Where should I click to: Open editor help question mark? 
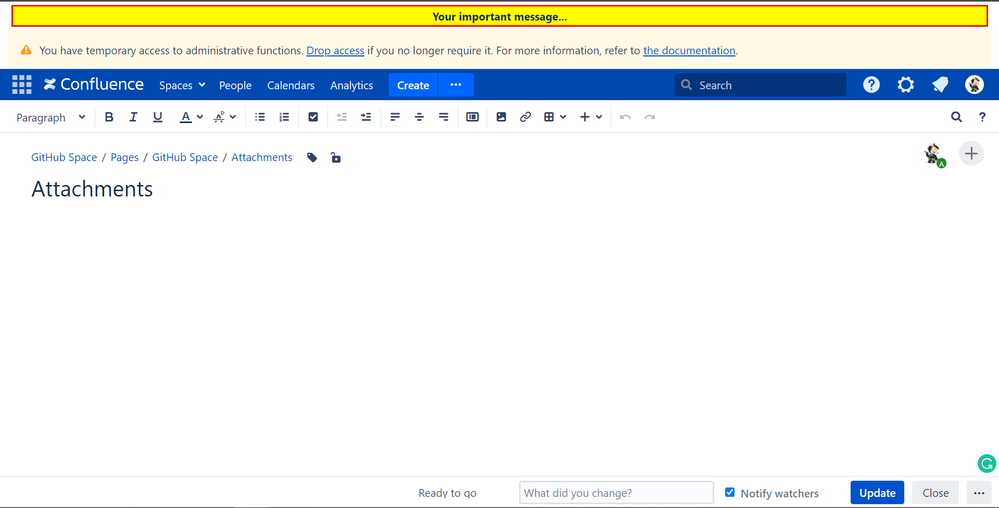click(982, 117)
